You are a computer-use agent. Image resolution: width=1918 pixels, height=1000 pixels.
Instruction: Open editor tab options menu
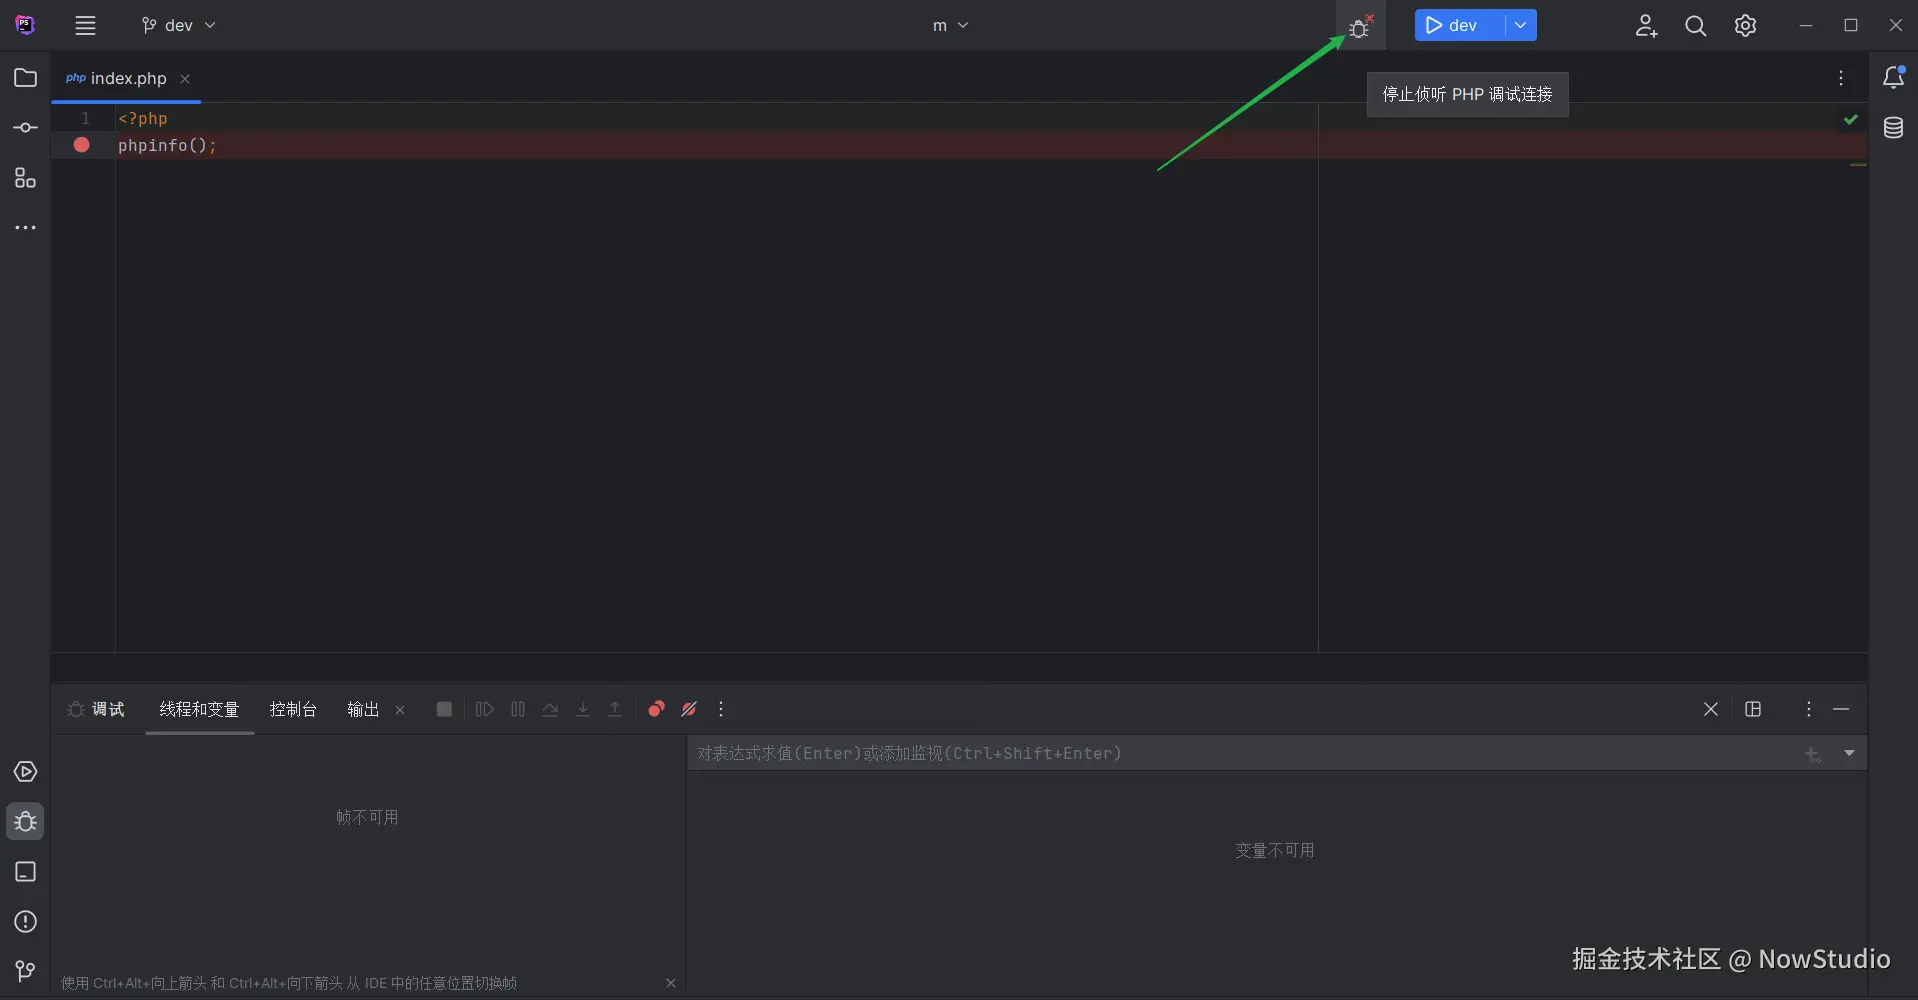coord(1841,78)
